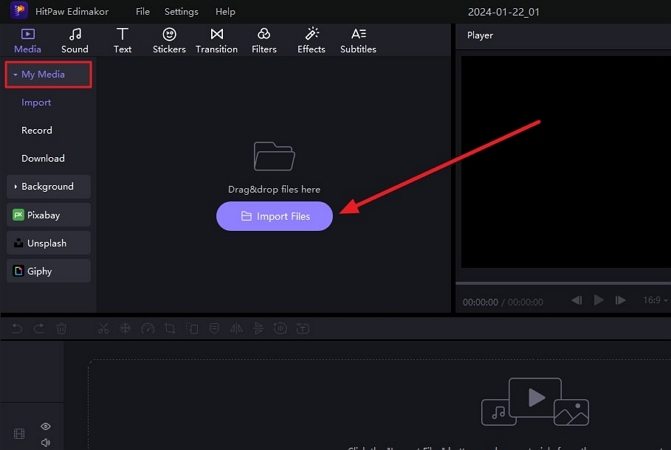Open the Transition tab

[x=217, y=41]
